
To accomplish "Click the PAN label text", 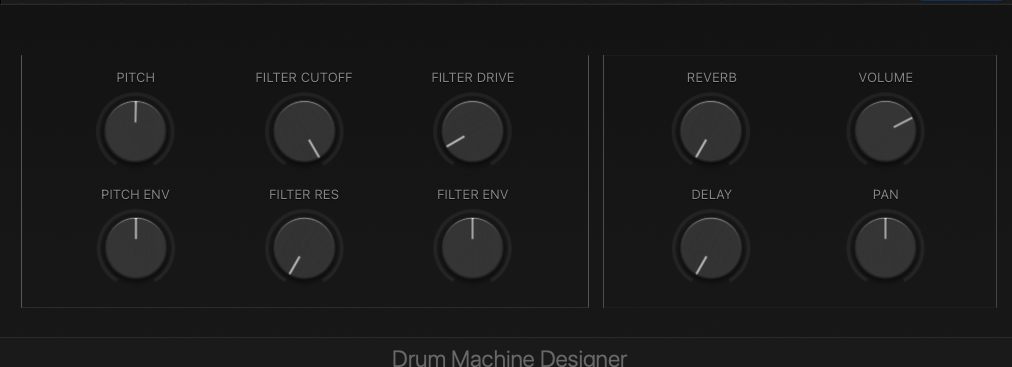I will 886,195.
